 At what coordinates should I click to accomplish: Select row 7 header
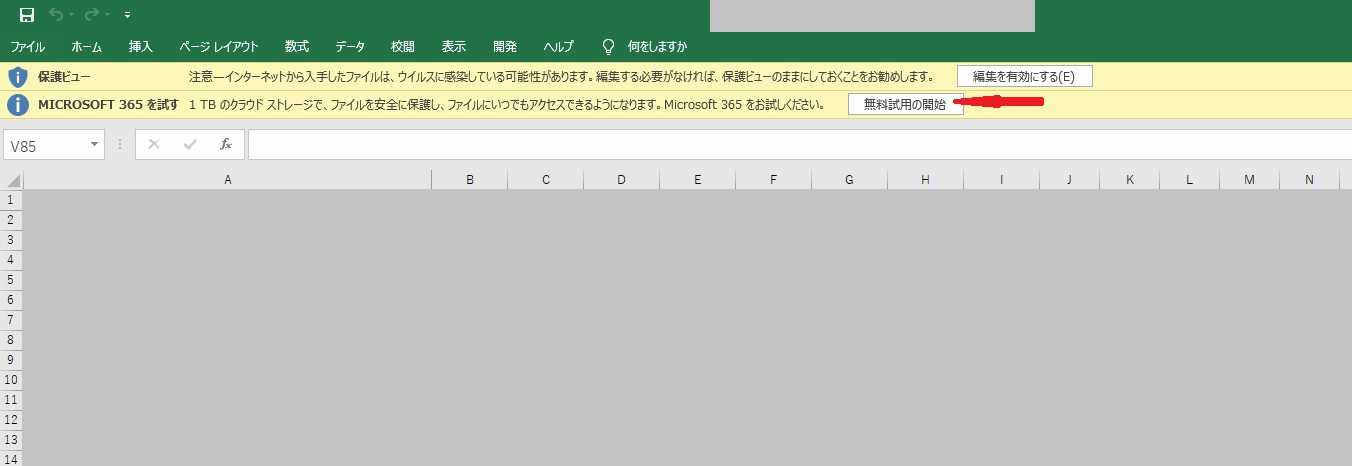point(11,320)
